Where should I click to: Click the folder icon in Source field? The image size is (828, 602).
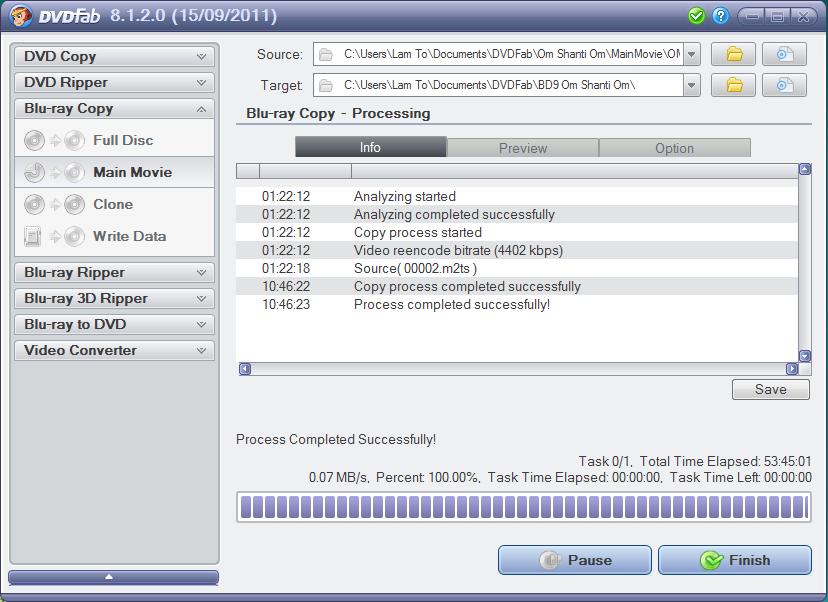326,54
